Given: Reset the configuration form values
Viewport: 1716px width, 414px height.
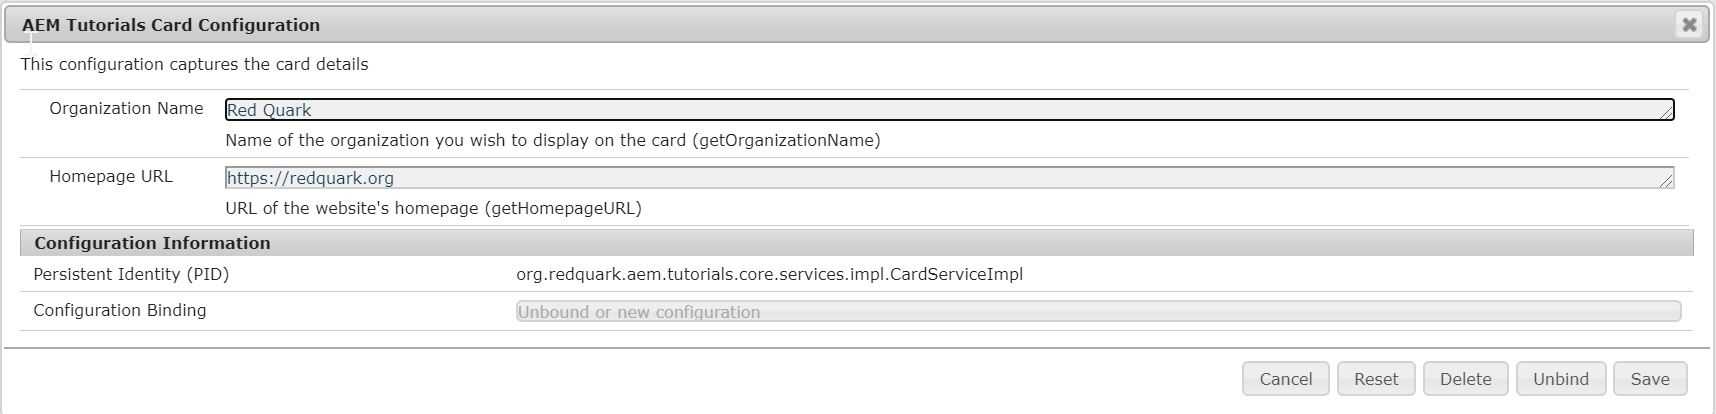Looking at the screenshot, I should tap(1375, 379).
